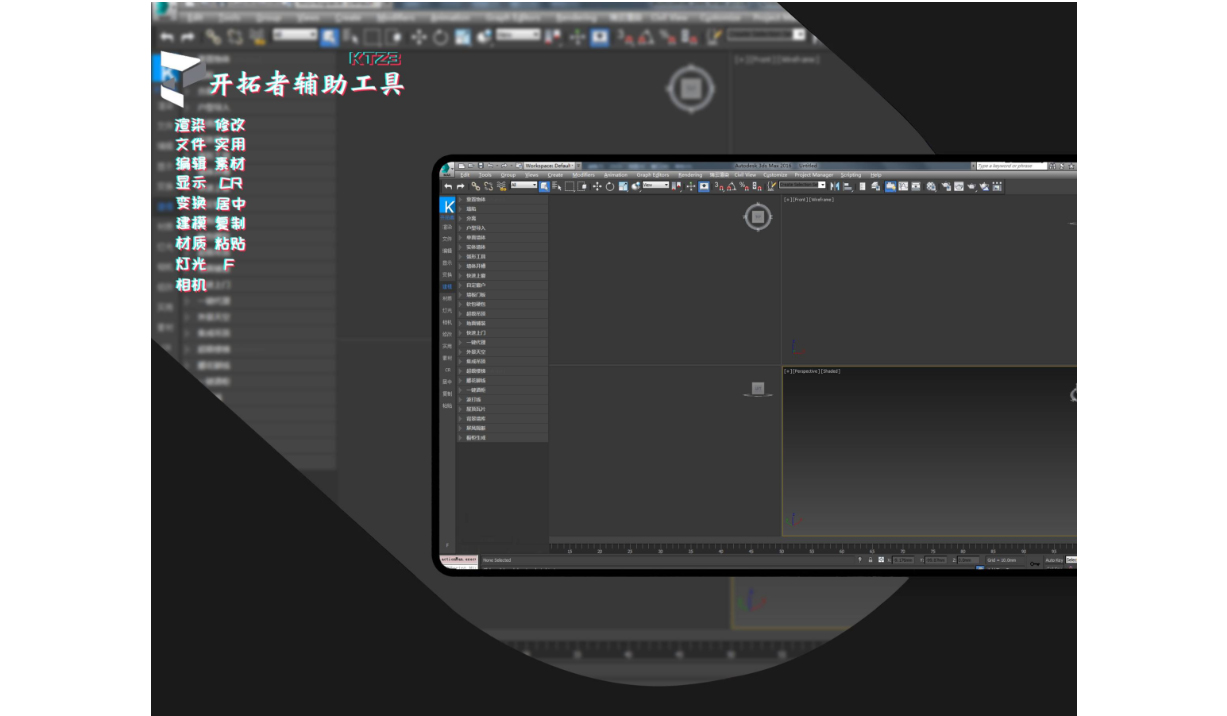The width and height of the screenshot is (1227, 716).
Task: Switch to the 材质 sidebar tab
Action: [x=447, y=298]
